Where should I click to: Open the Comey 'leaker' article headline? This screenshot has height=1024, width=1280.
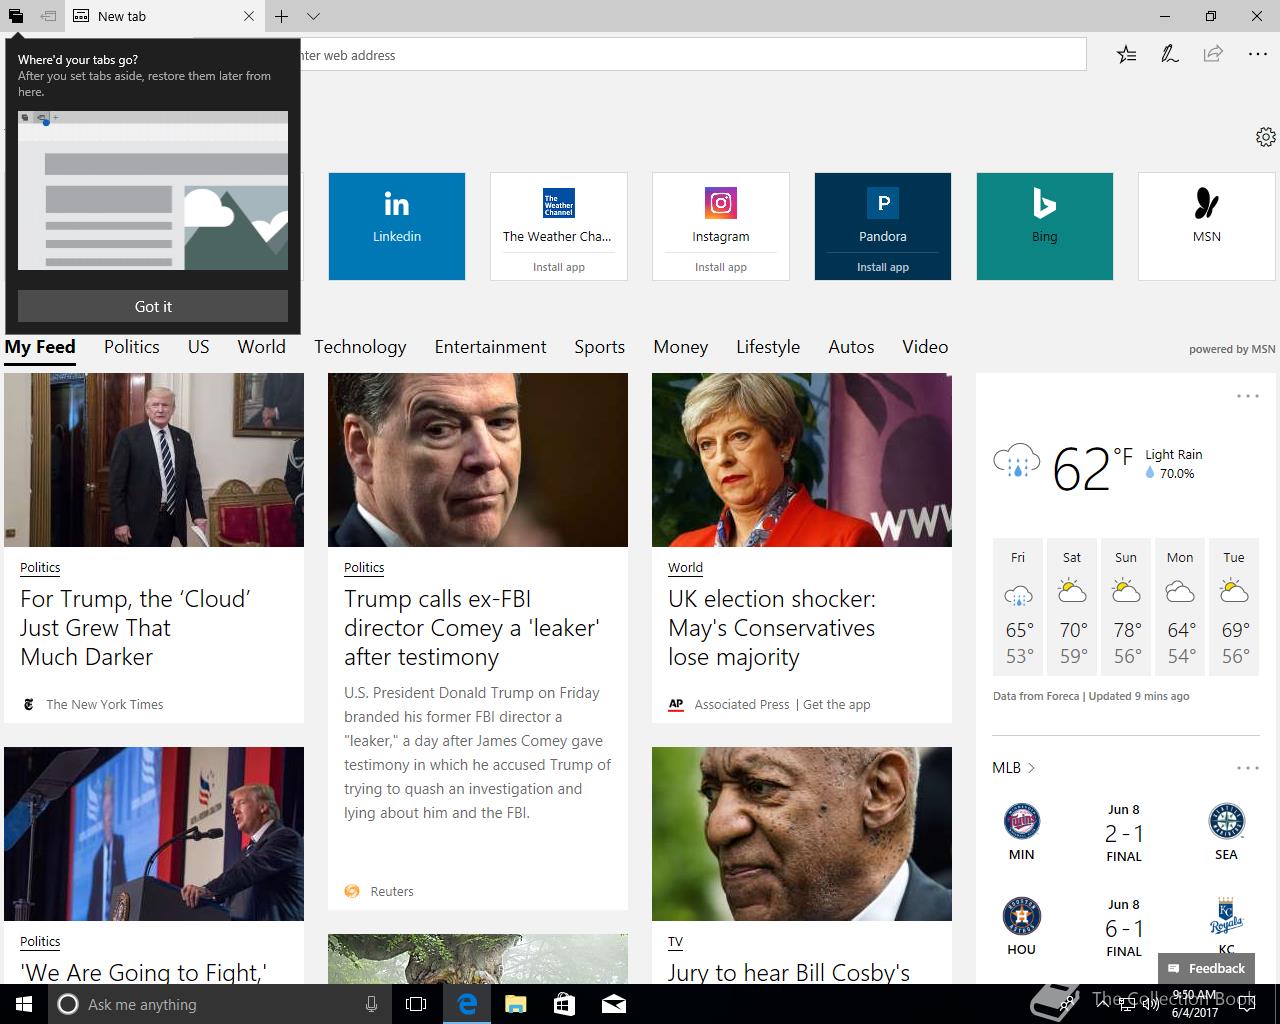[472, 628]
